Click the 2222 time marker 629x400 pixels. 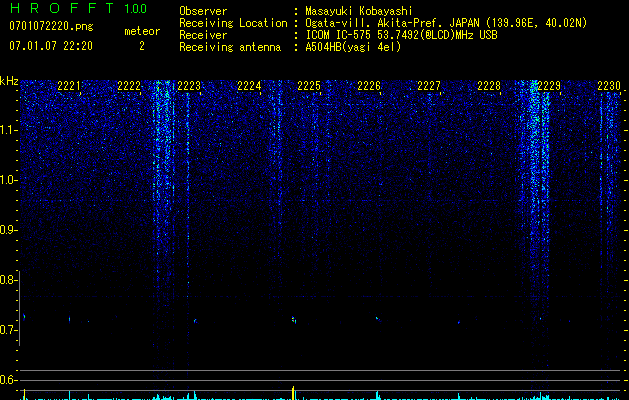click(x=129, y=85)
